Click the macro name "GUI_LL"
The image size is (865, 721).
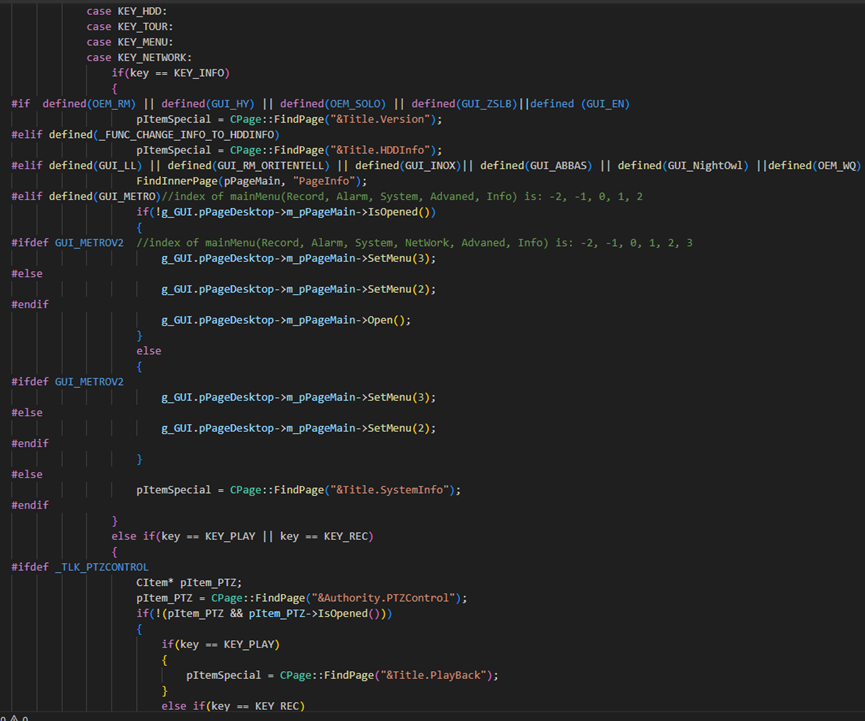(117, 165)
